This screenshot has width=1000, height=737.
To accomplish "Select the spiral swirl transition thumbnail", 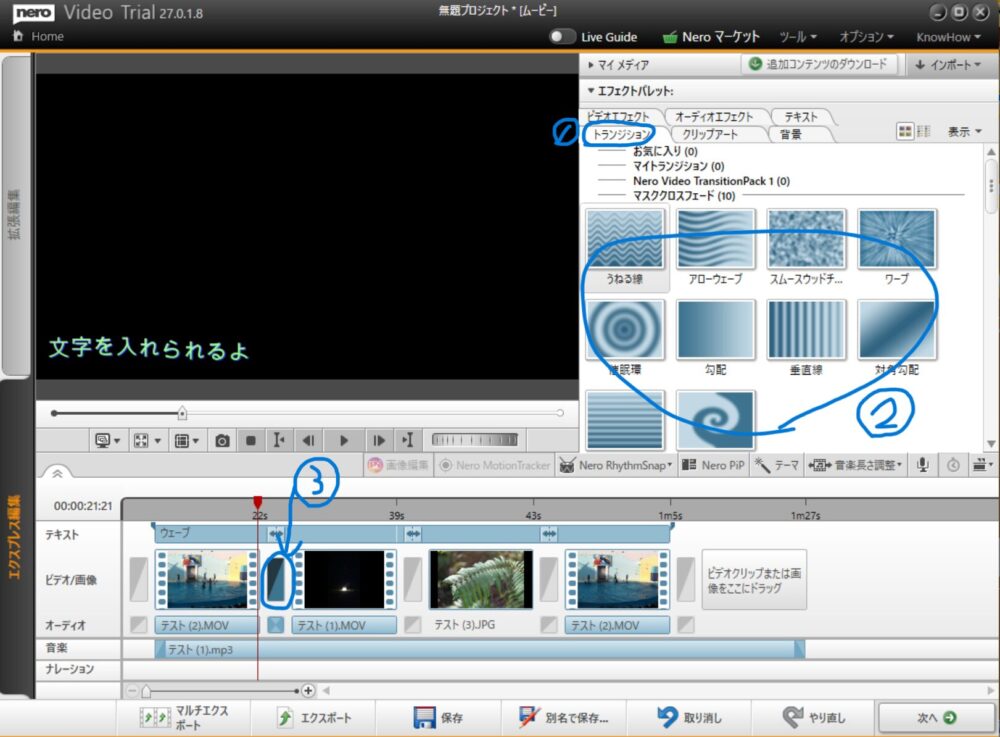I will point(716,420).
